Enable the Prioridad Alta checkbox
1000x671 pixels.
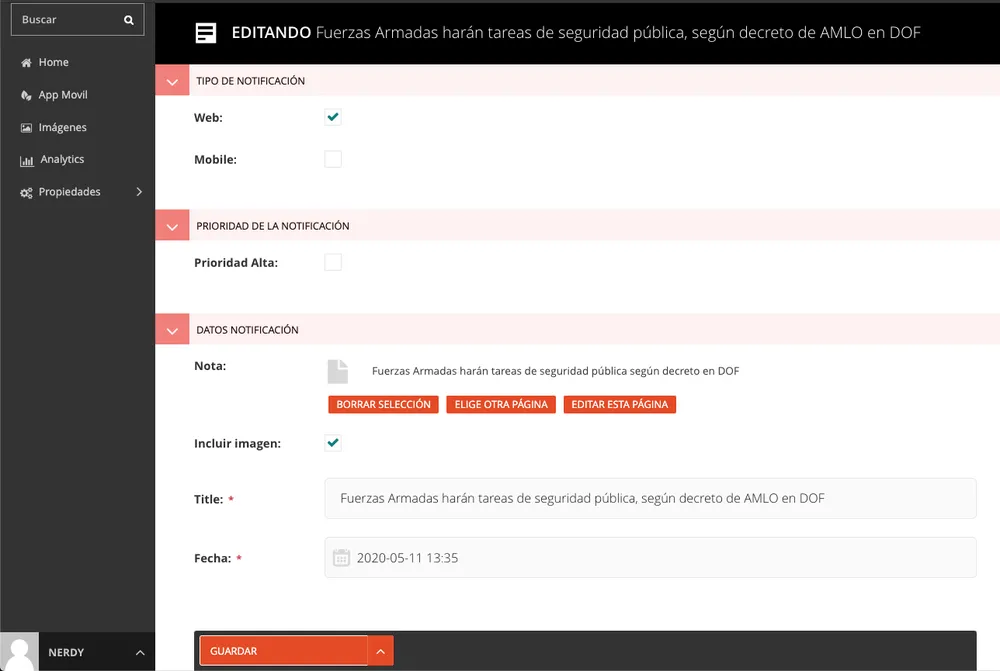[333, 262]
